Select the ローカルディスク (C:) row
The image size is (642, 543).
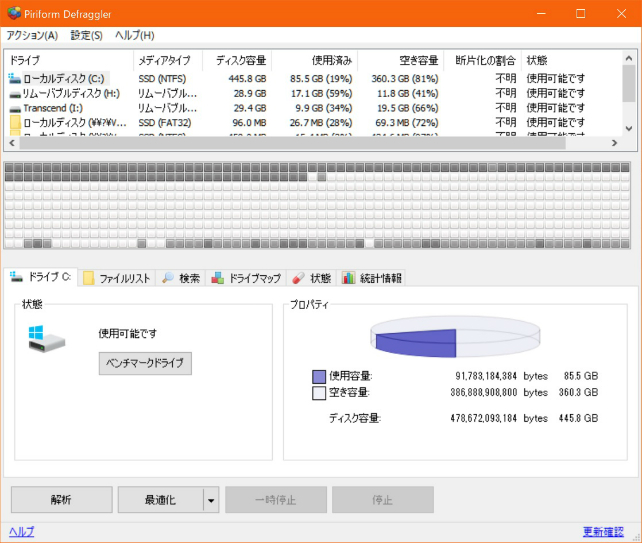314,78
